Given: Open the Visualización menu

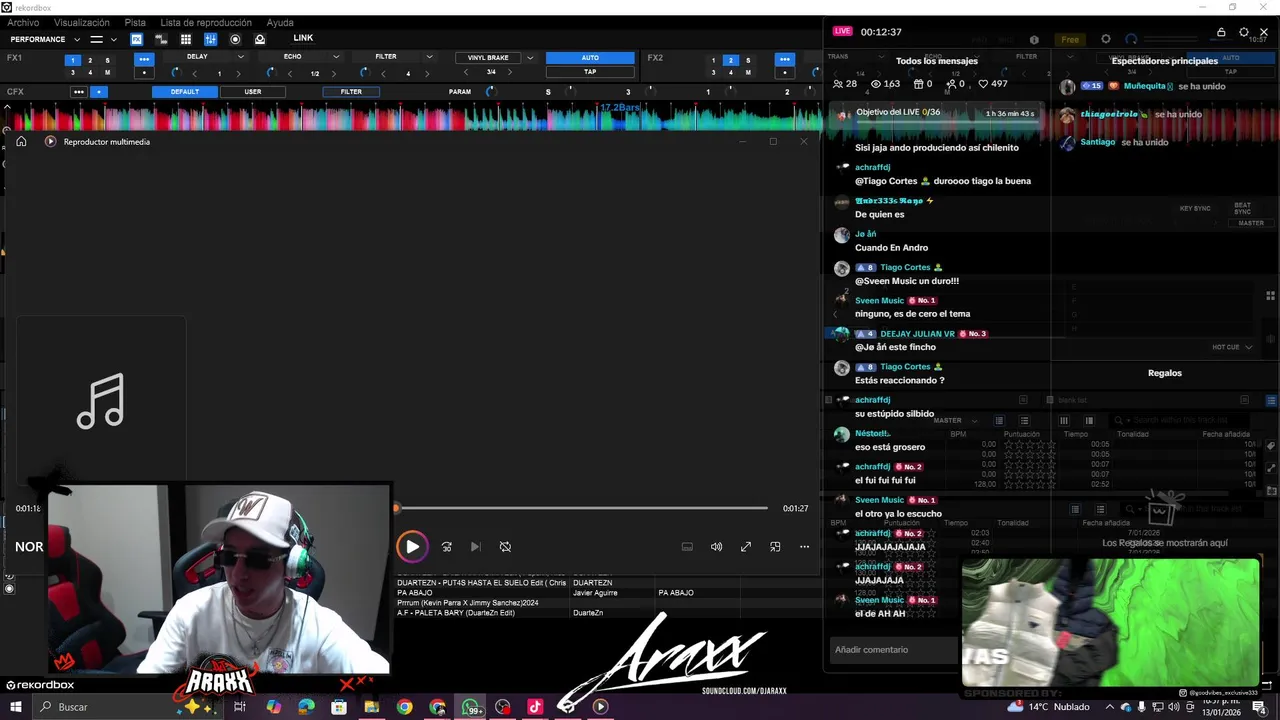Looking at the screenshot, I should click(82, 22).
